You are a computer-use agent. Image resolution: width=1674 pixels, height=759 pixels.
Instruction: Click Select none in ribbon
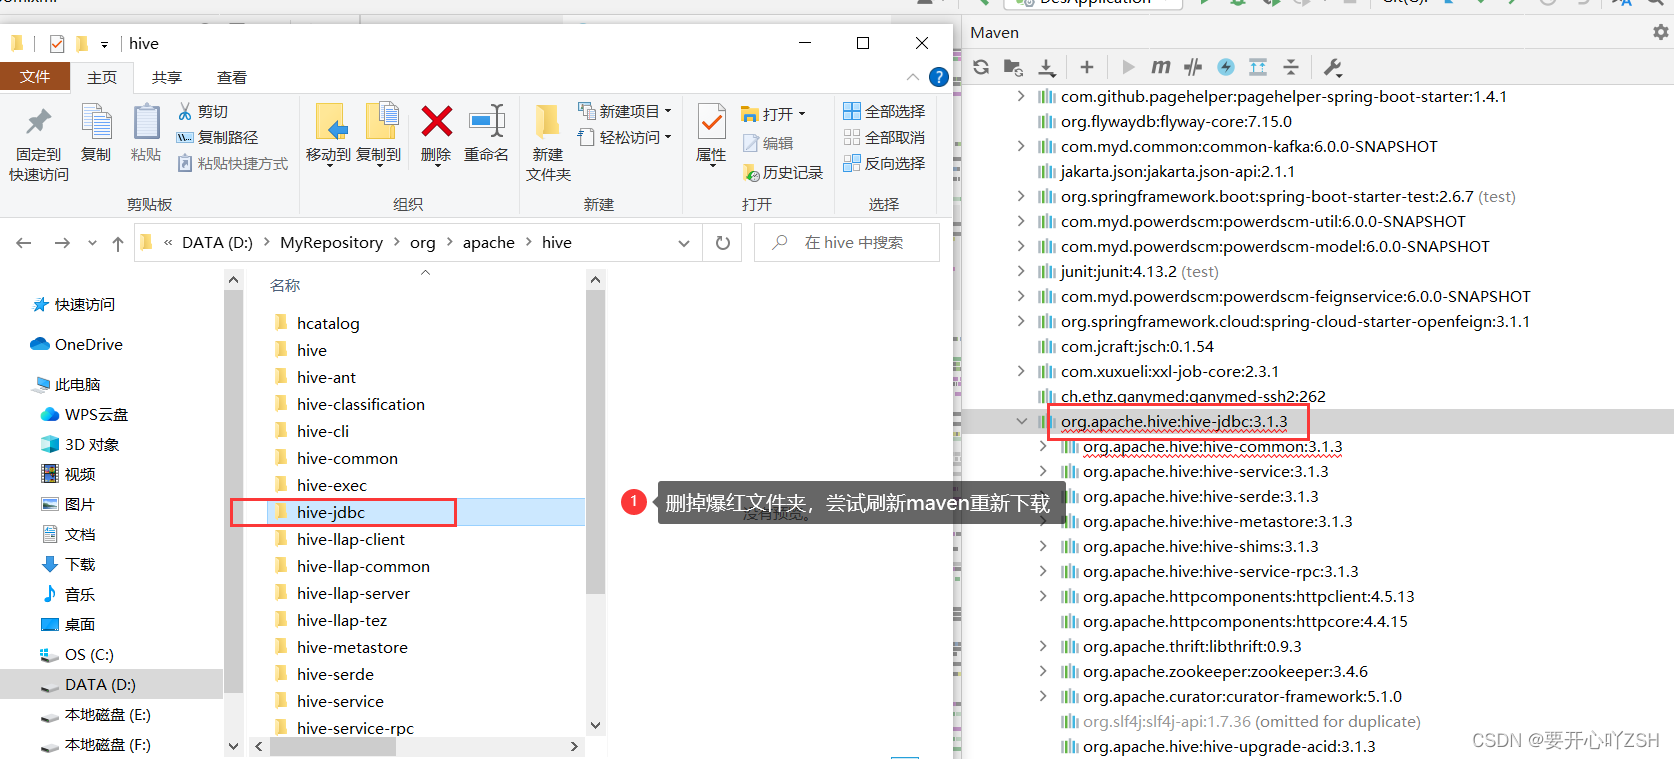[x=884, y=137]
